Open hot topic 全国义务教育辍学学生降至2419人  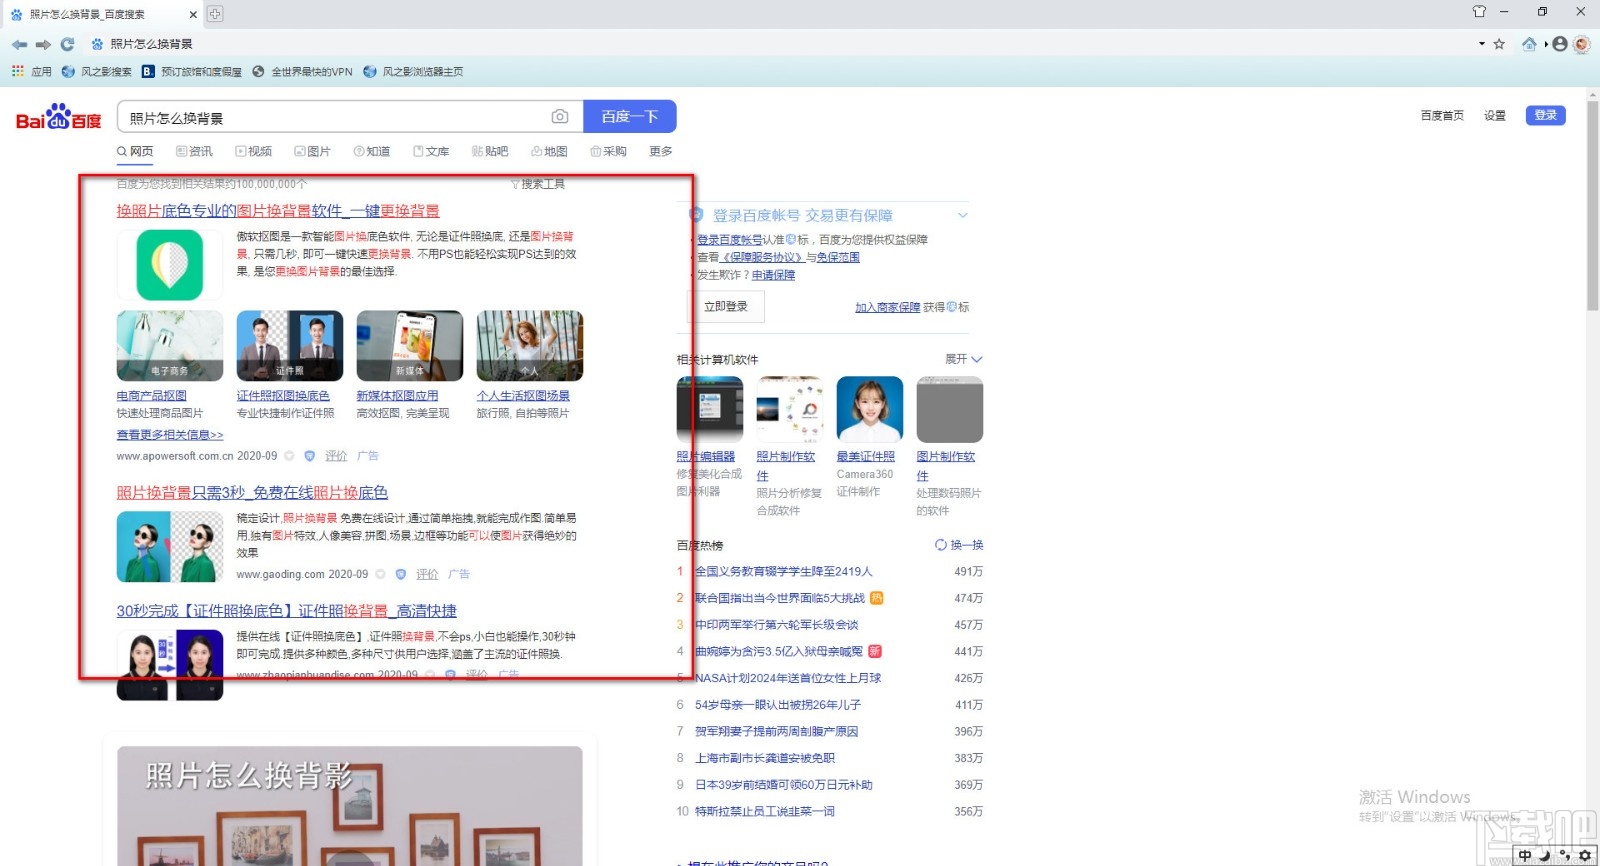click(x=784, y=572)
